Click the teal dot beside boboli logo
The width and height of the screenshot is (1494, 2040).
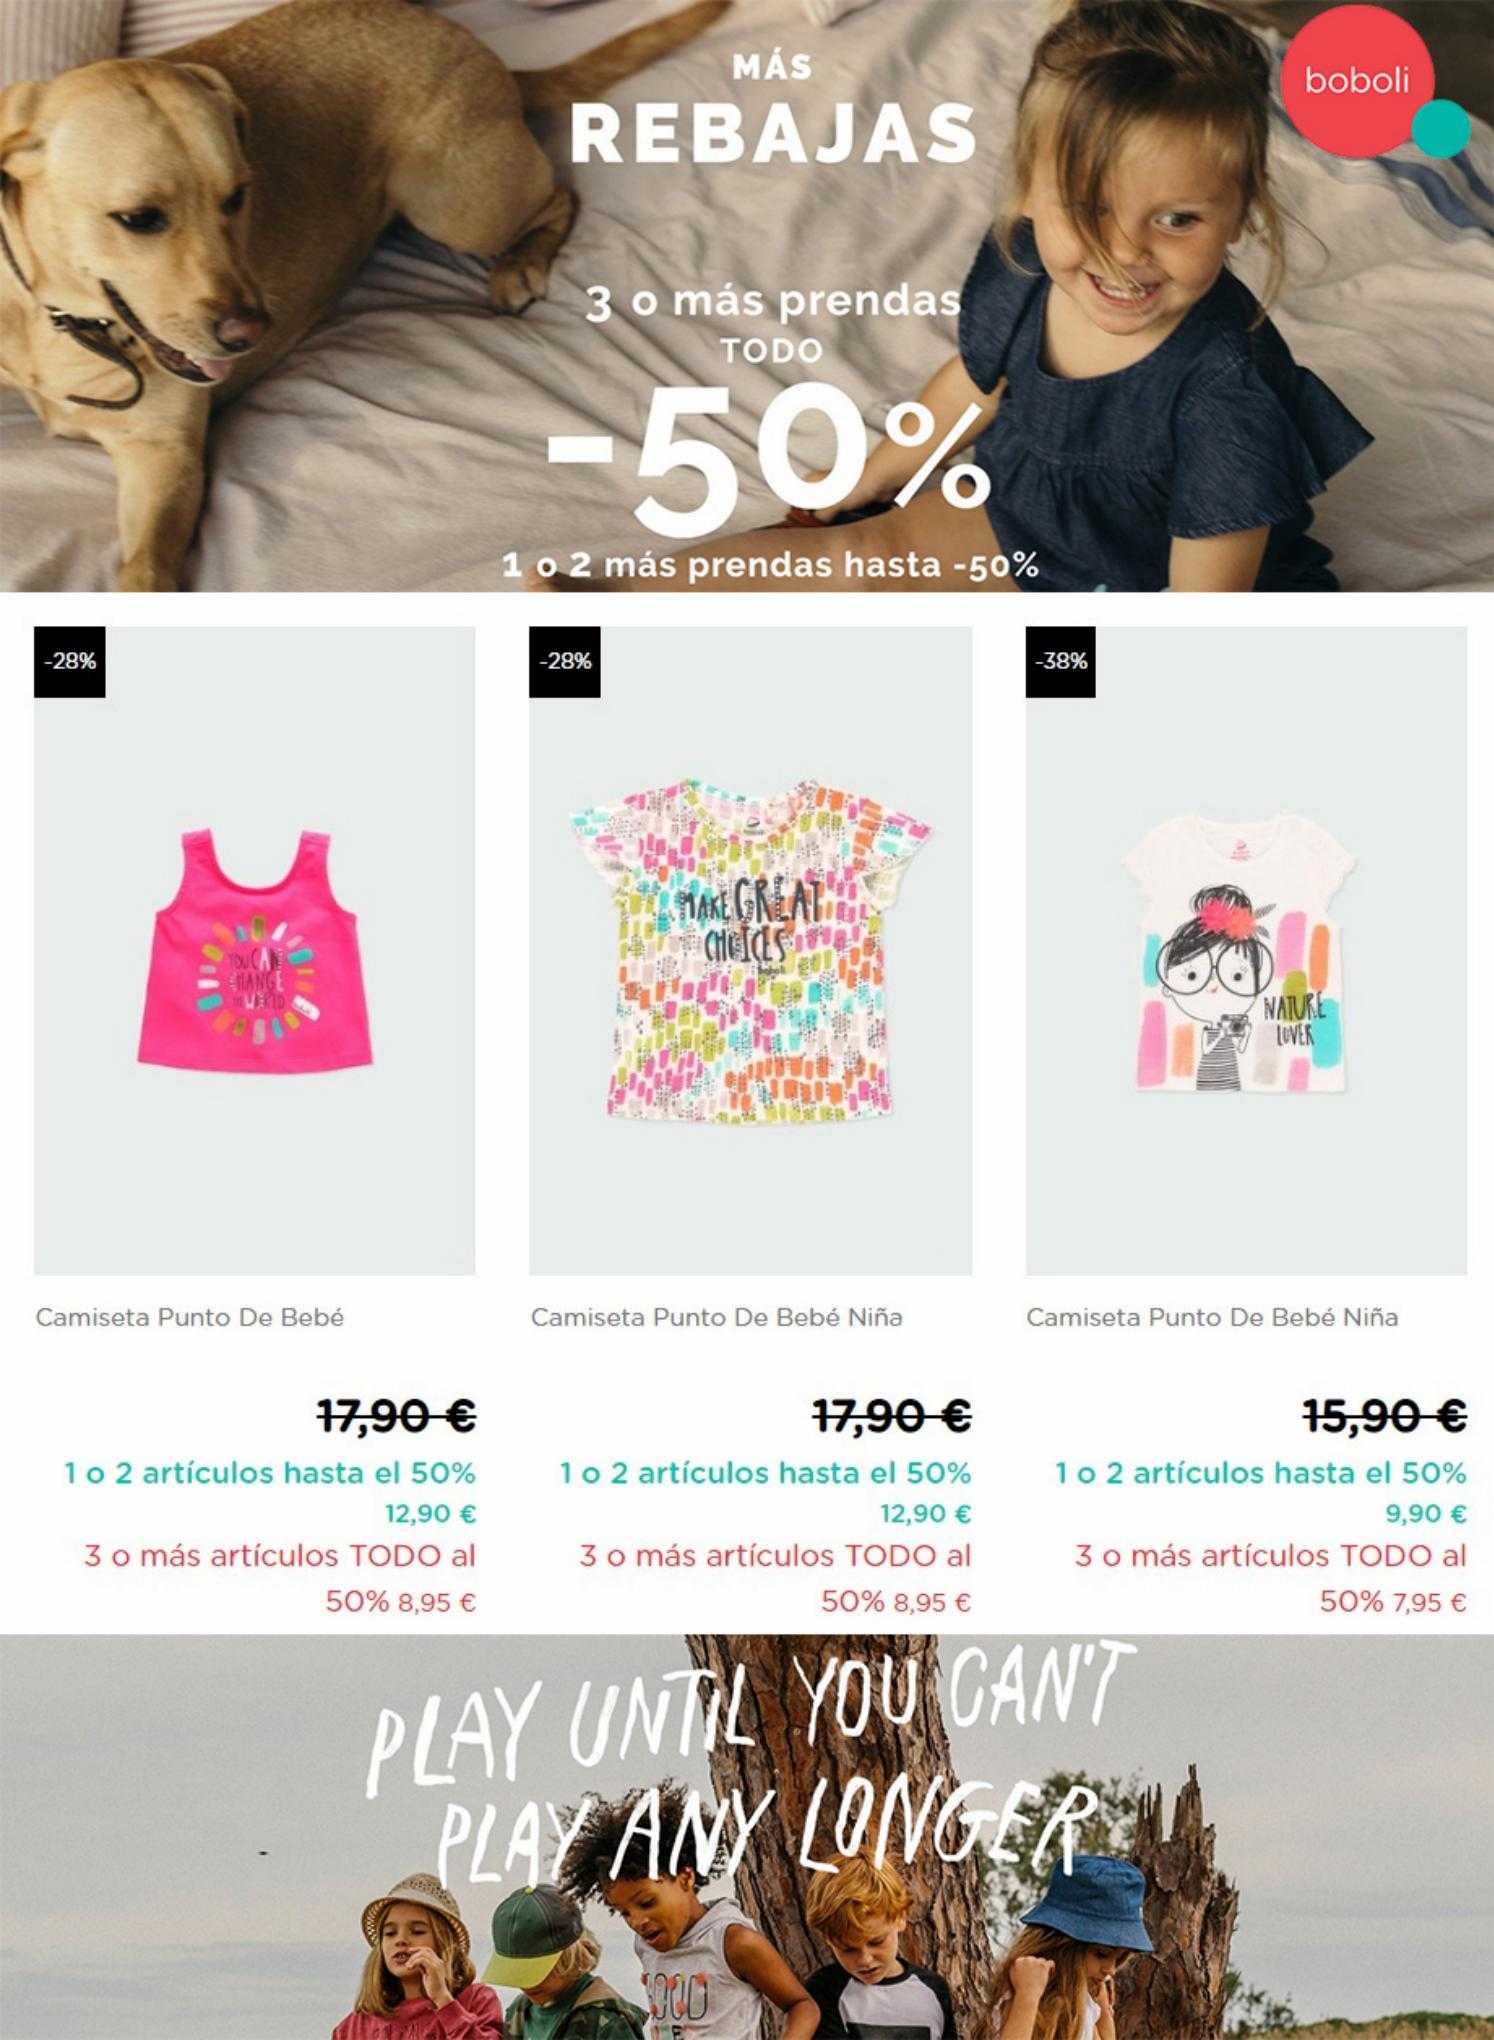[1441, 128]
